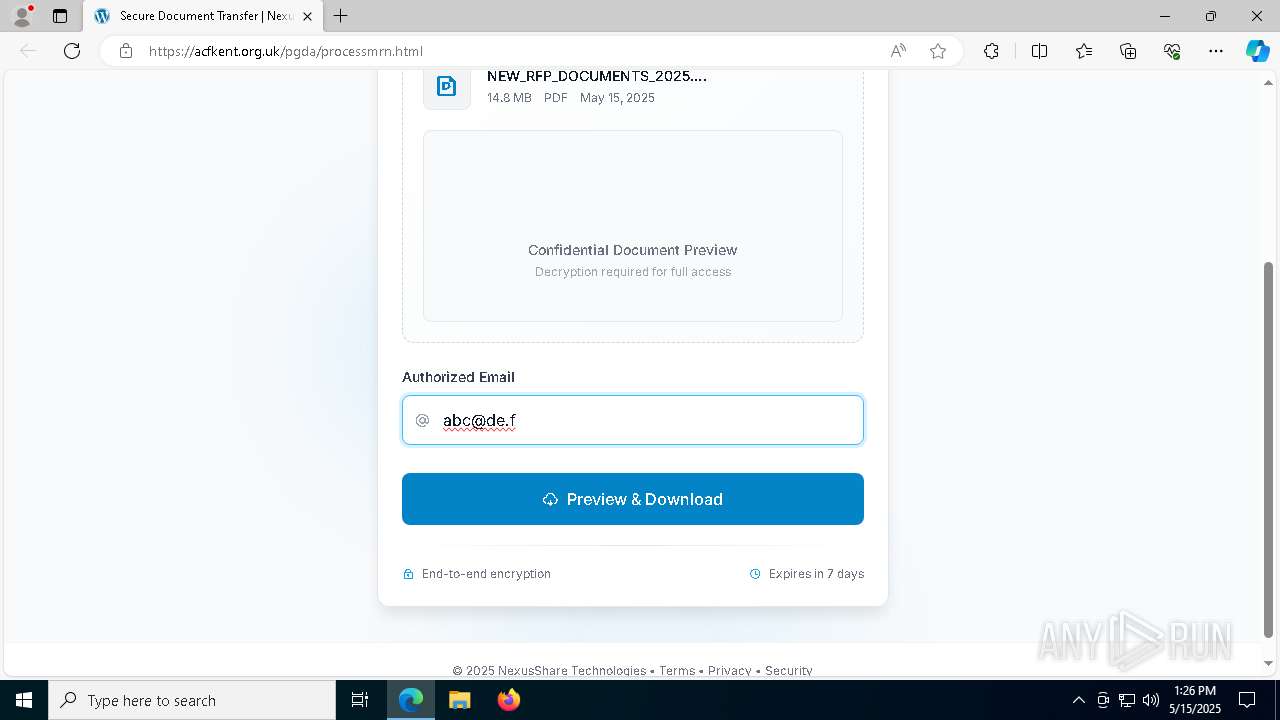Open Microsoft Edge from taskbar
Screen dimensions: 1280x720
click(411, 700)
